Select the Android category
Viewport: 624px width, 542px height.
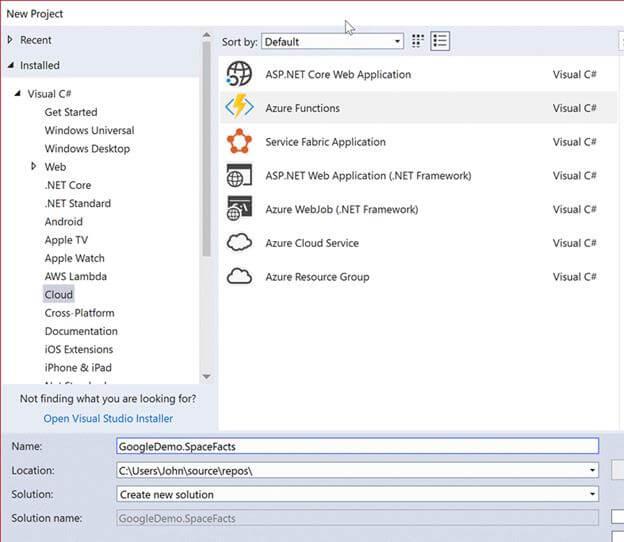(64, 222)
